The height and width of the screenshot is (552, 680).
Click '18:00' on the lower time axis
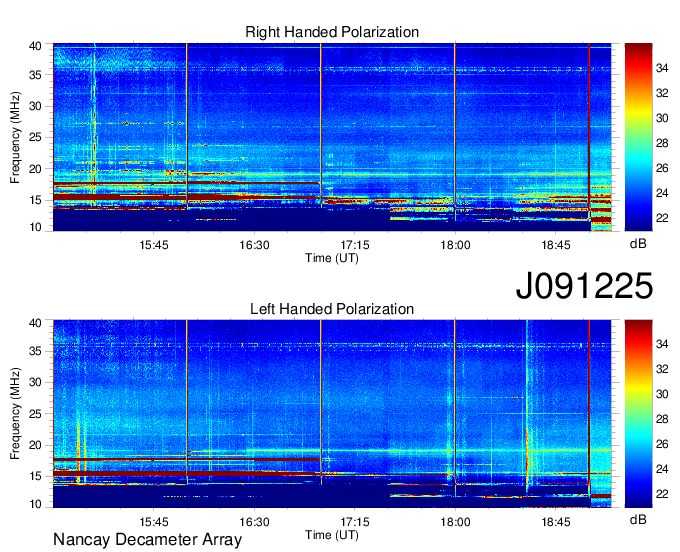[455, 522]
